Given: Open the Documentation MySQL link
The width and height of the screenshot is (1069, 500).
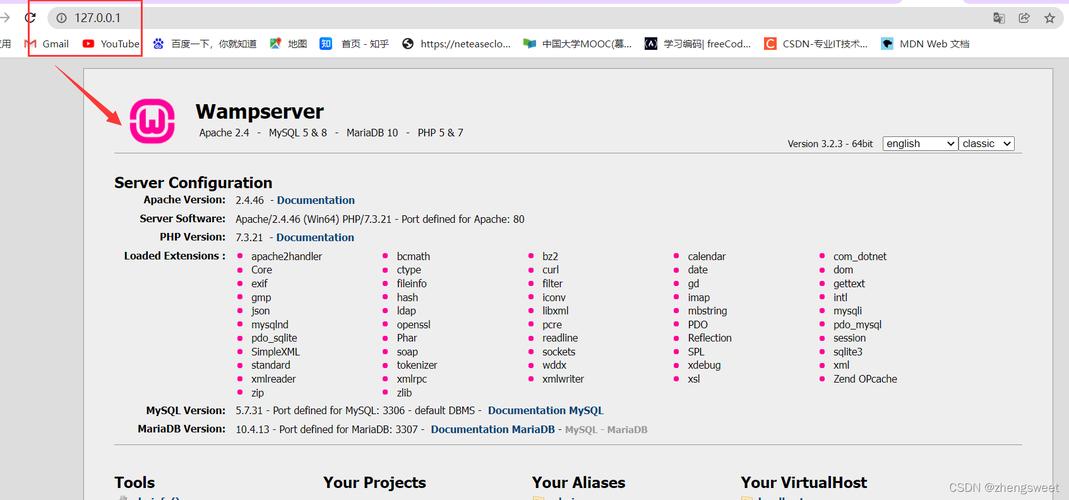Looking at the screenshot, I should pos(545,411).
